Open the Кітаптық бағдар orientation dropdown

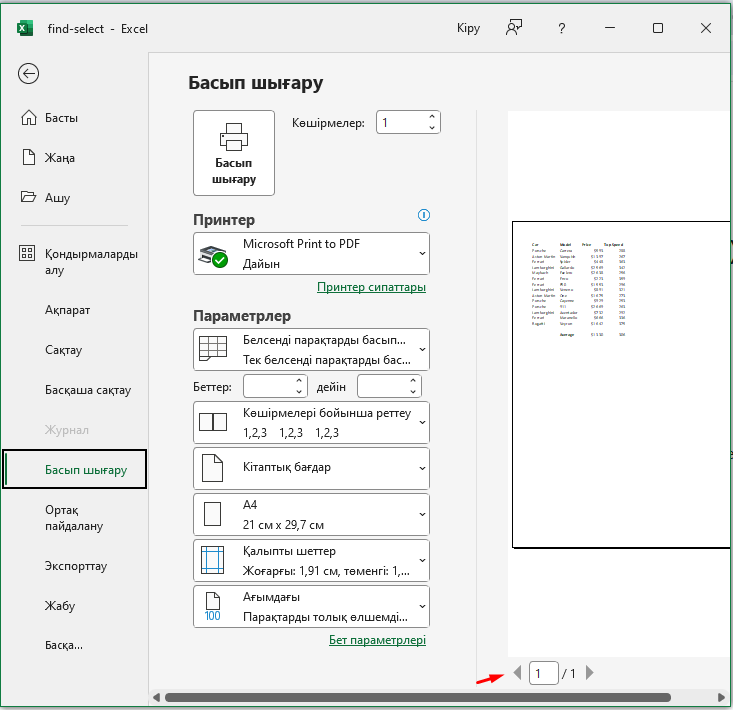click(311, 468)
